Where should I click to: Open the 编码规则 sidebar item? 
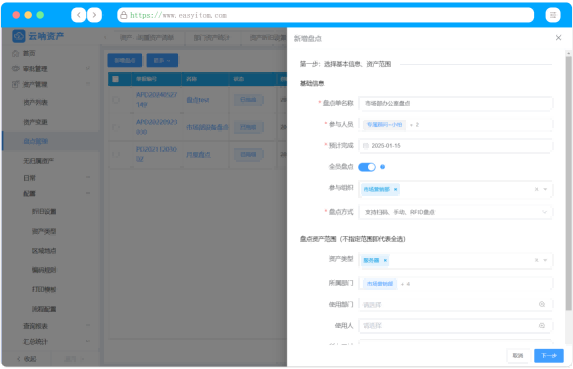tap(44, 270)
